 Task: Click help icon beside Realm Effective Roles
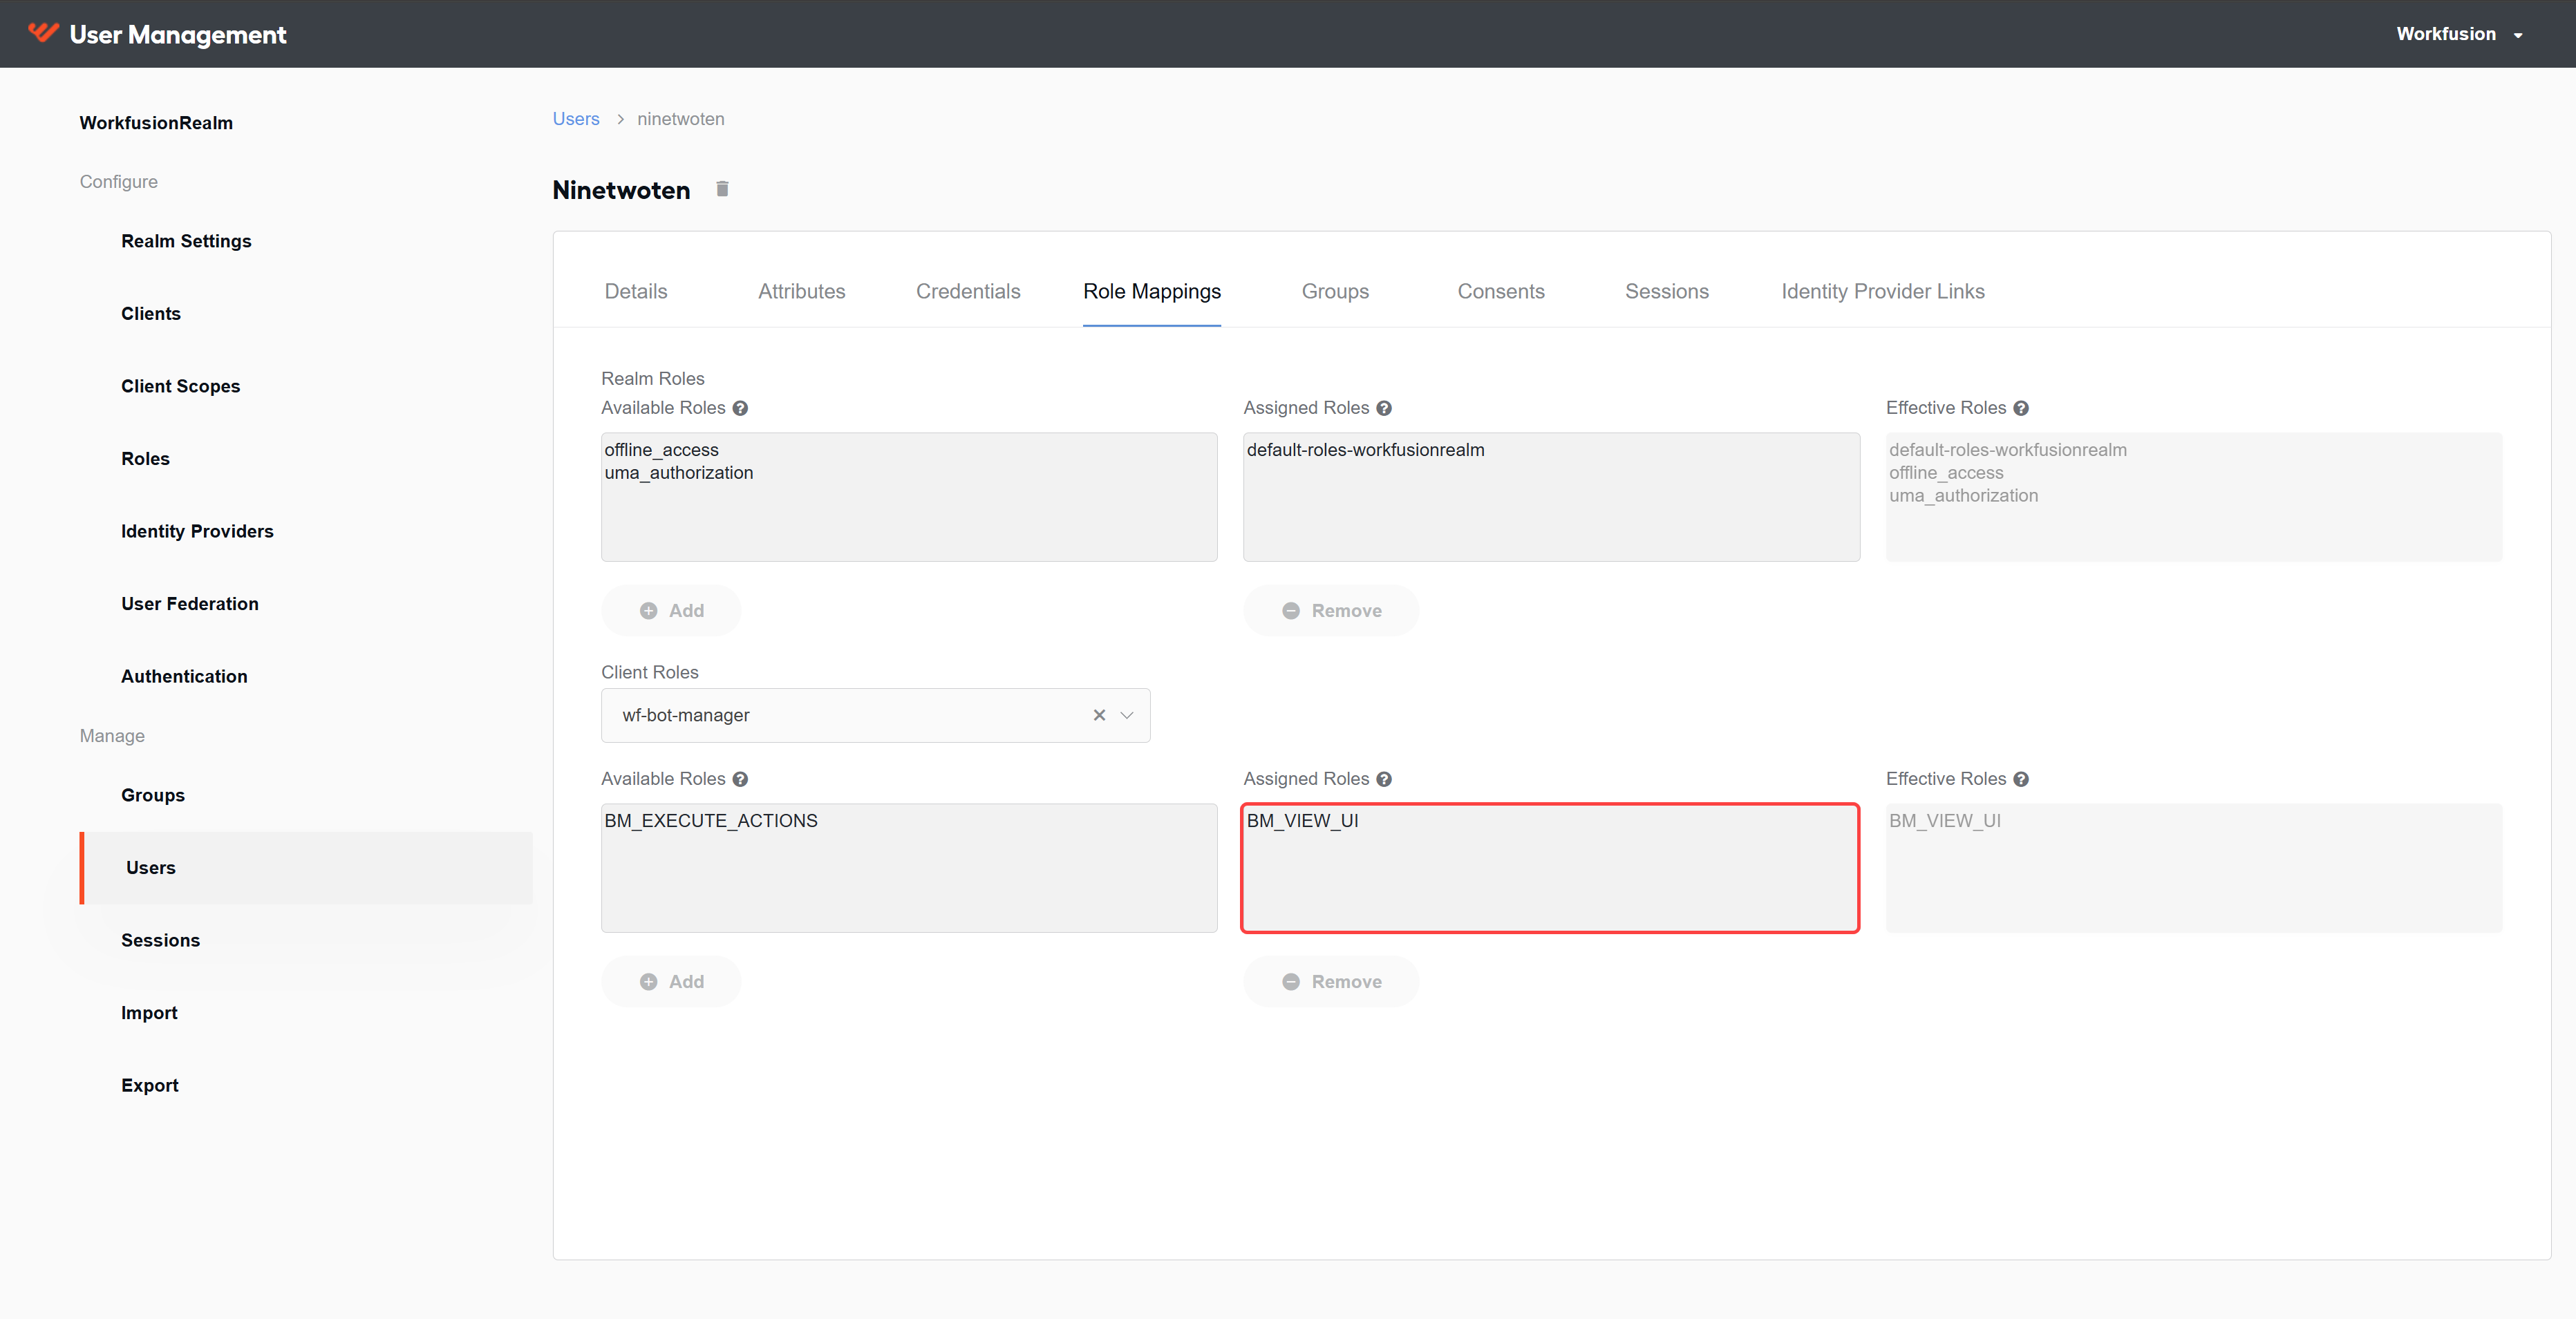pyautogui.click(x=2021, y=408)
